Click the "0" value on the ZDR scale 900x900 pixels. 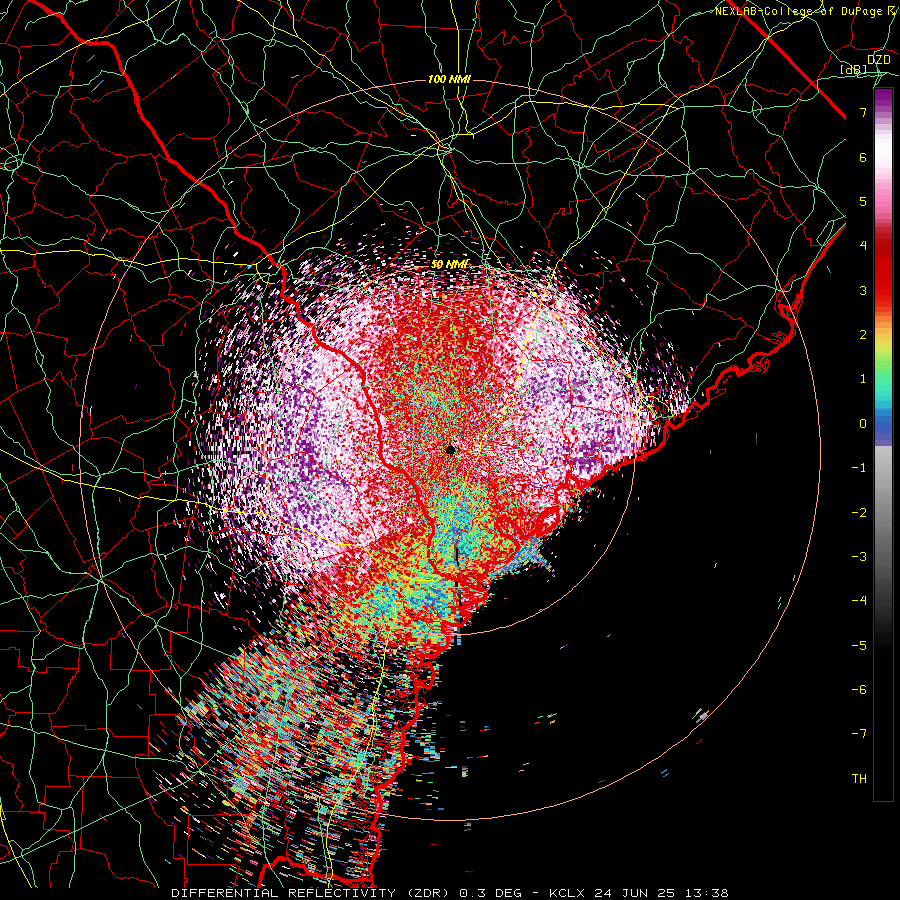(863, 423)
